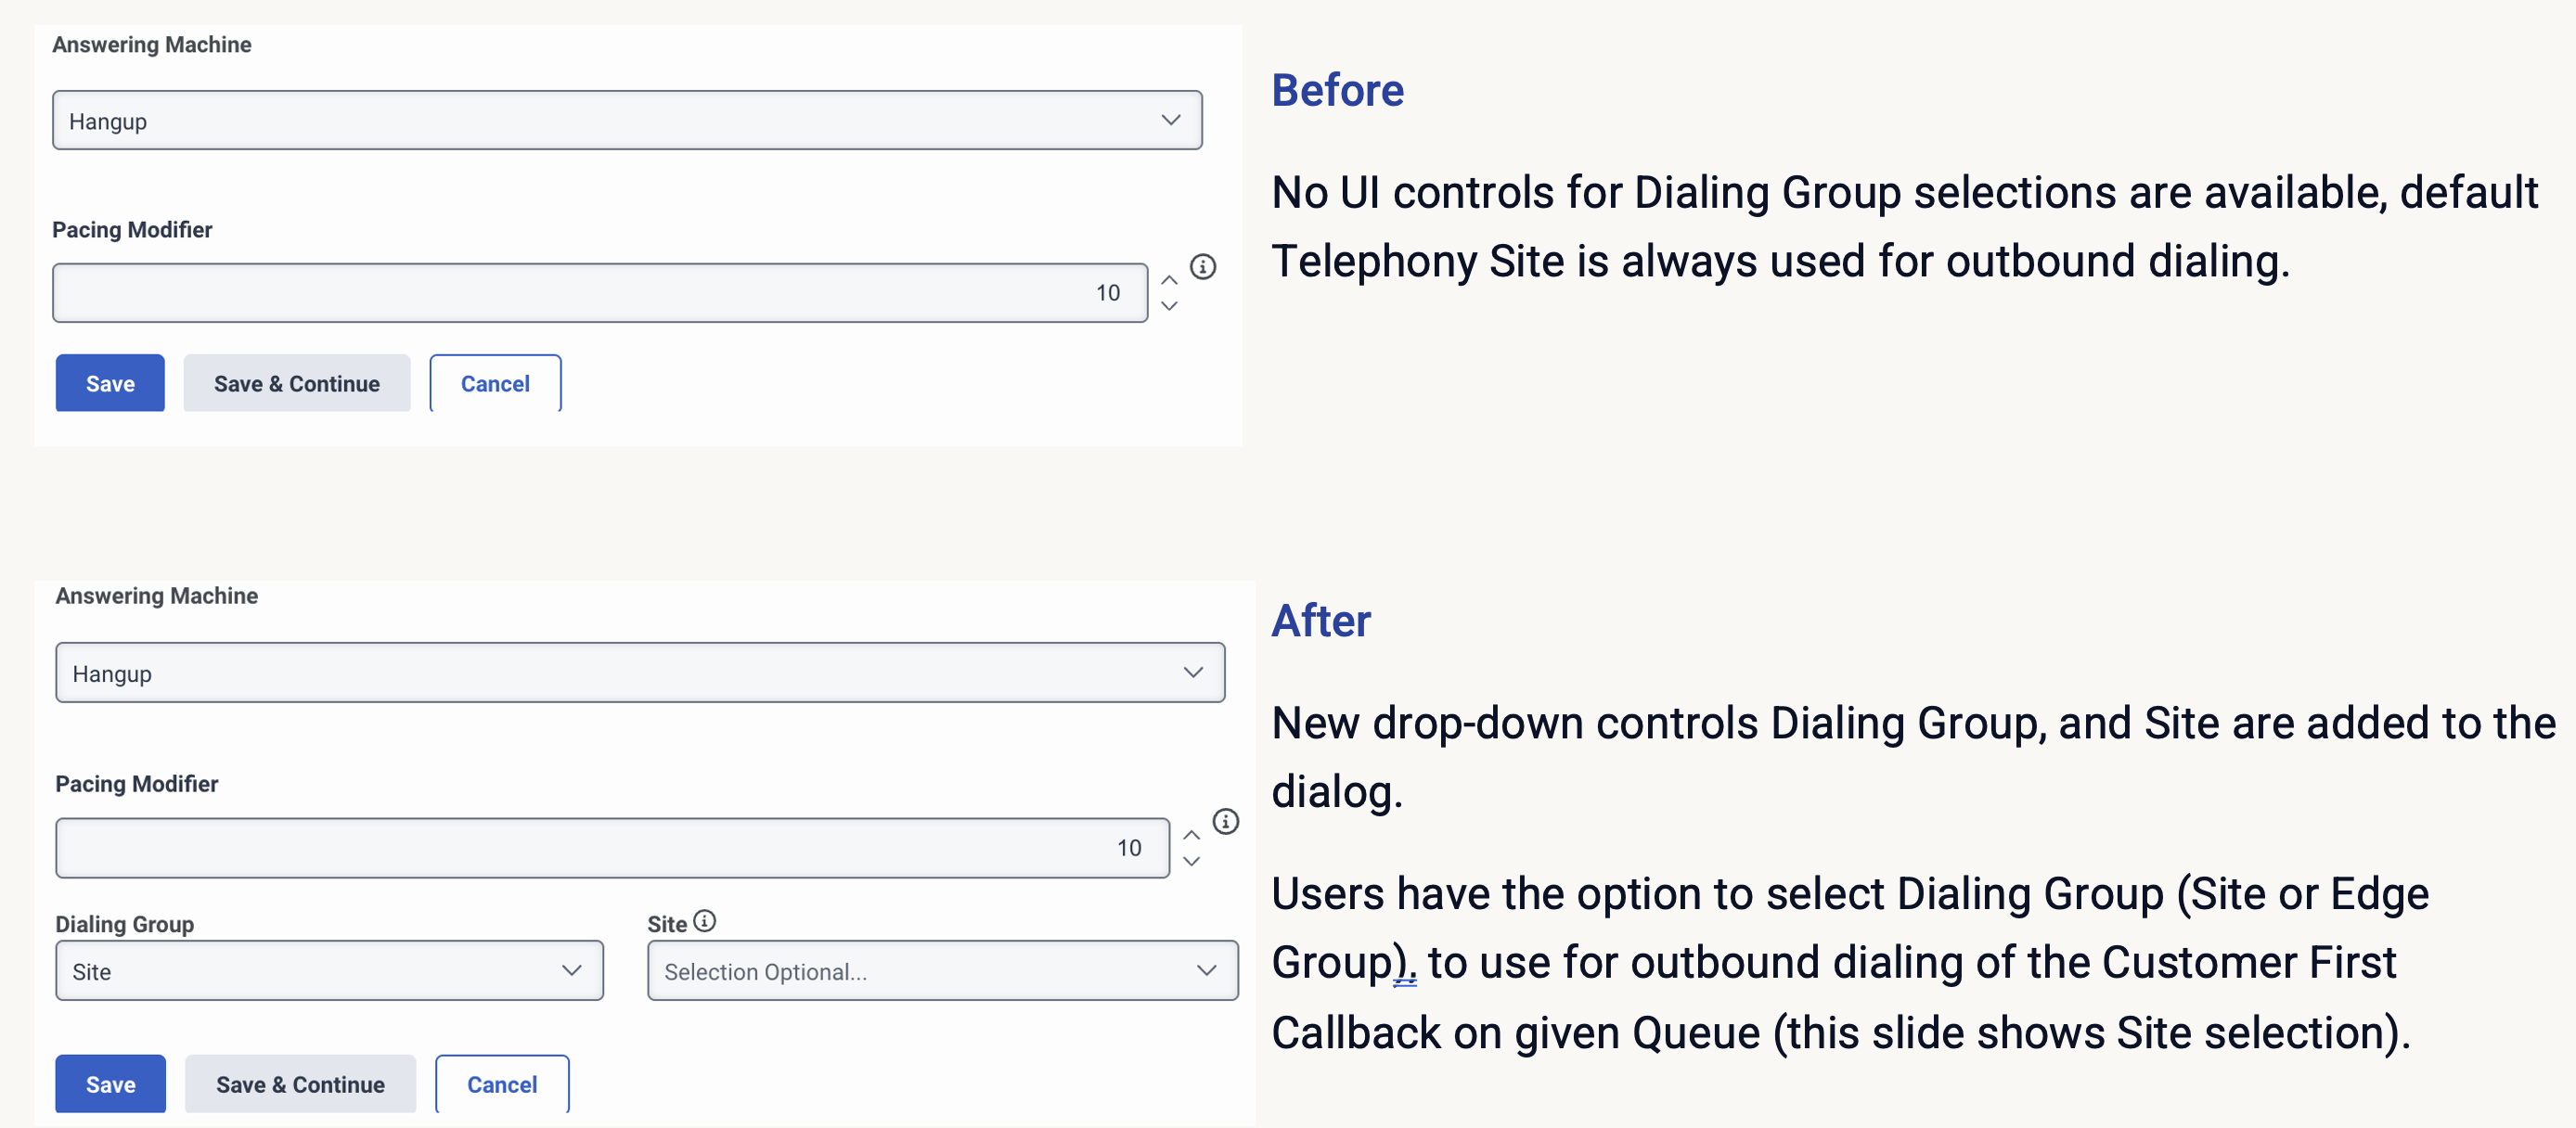The image size is (2576, 1128).
Task: Expand the Dialing Group dropdown
Action: coord(329,971)
